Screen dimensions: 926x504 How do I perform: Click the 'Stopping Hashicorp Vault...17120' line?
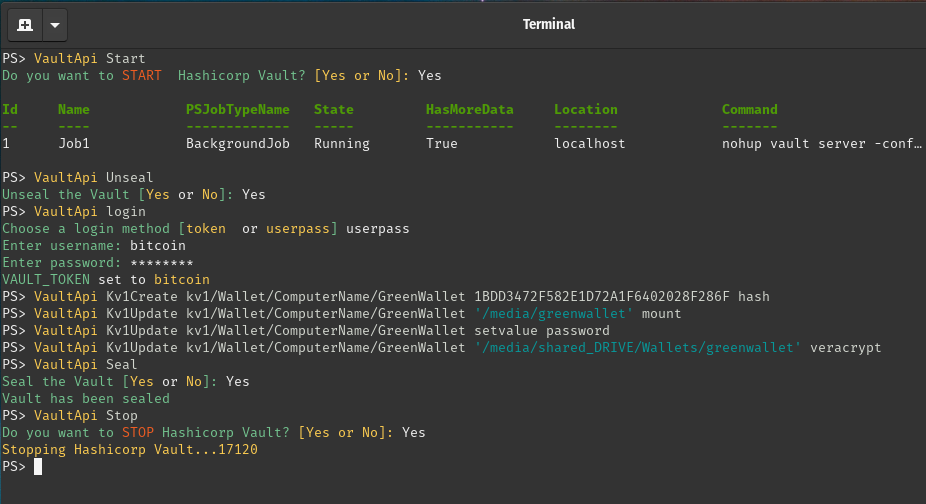click(x=130, y=450)
